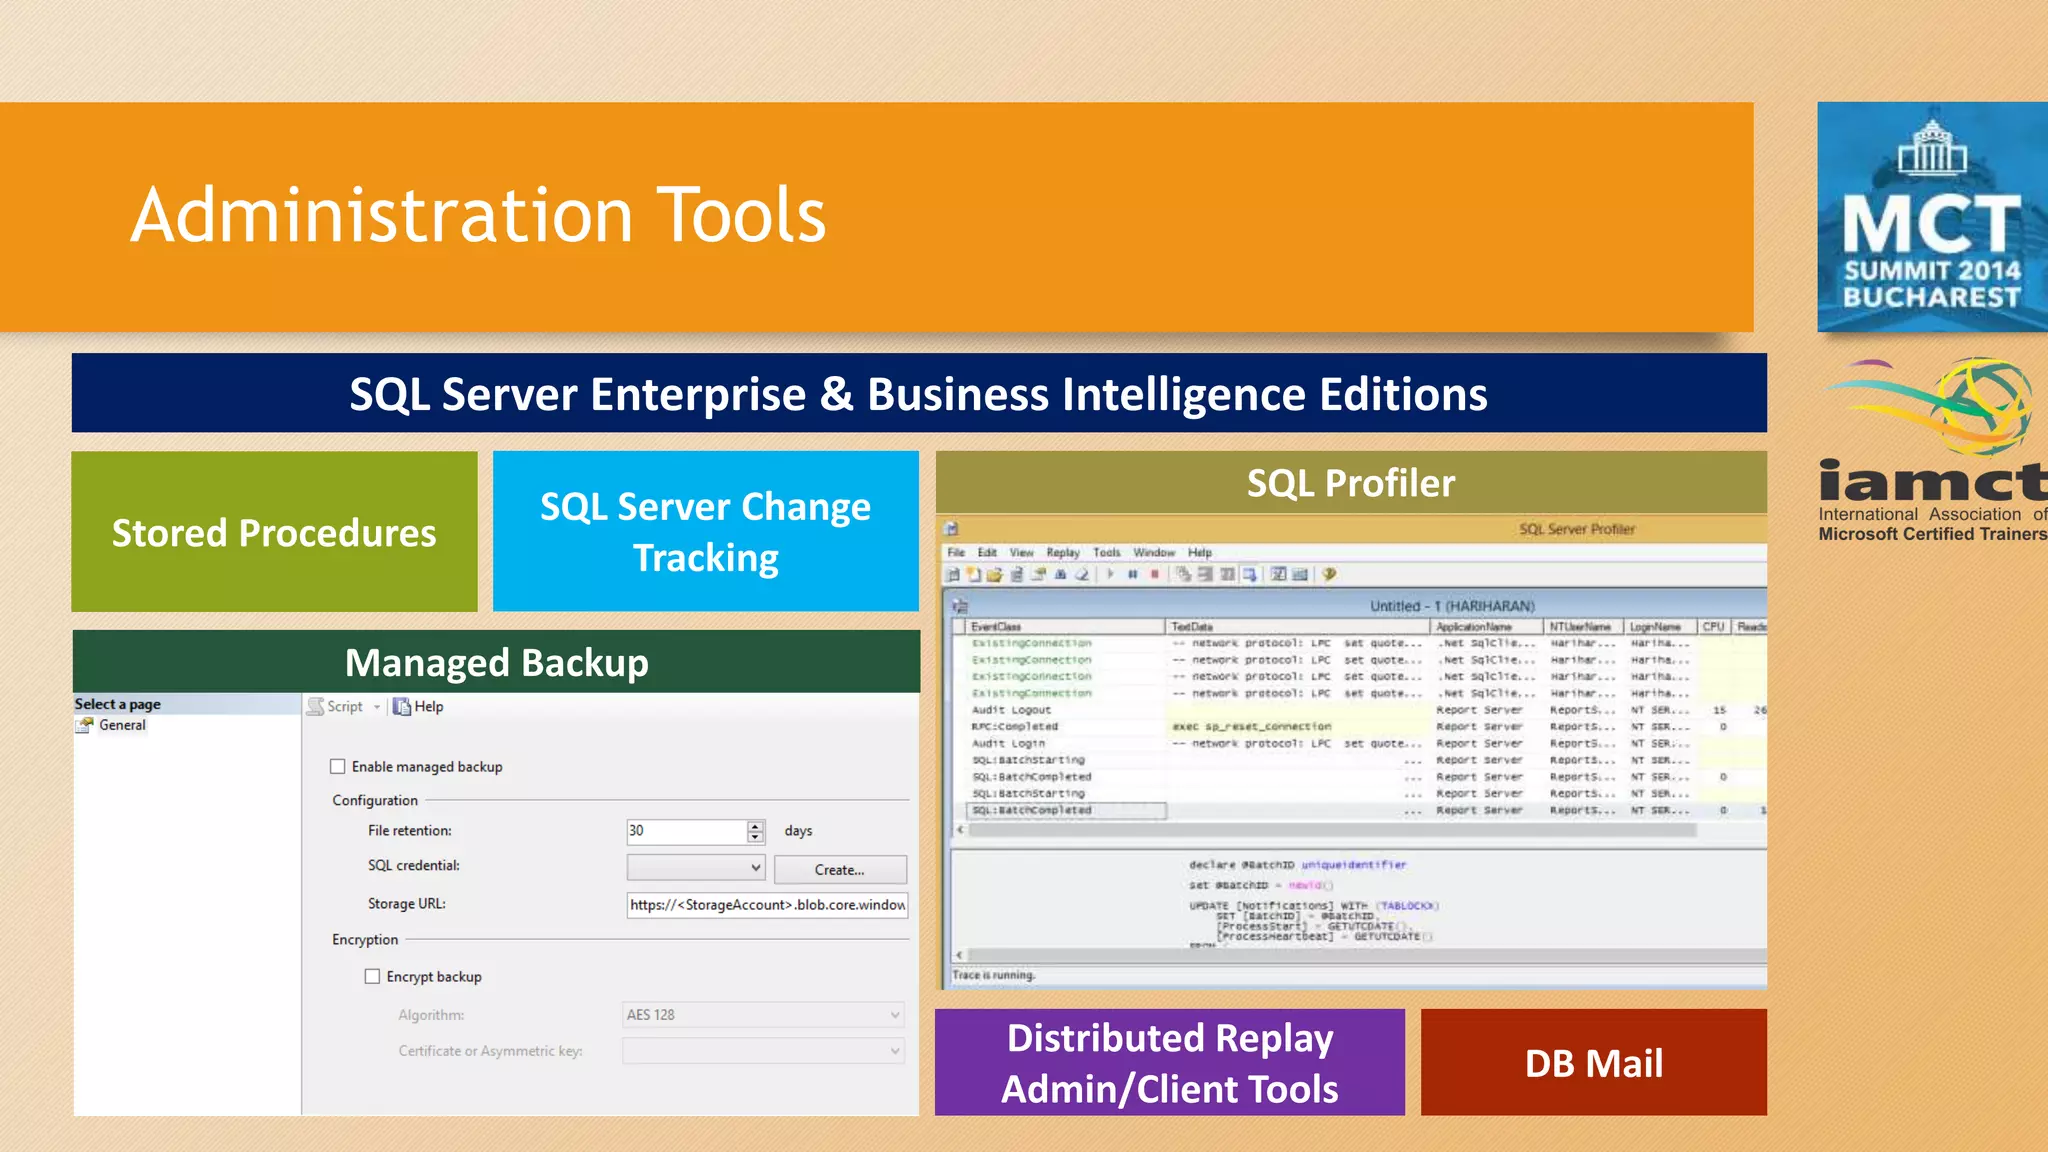
Task: Click the Stored Procedures tile
Action: [x=274, y=532]
